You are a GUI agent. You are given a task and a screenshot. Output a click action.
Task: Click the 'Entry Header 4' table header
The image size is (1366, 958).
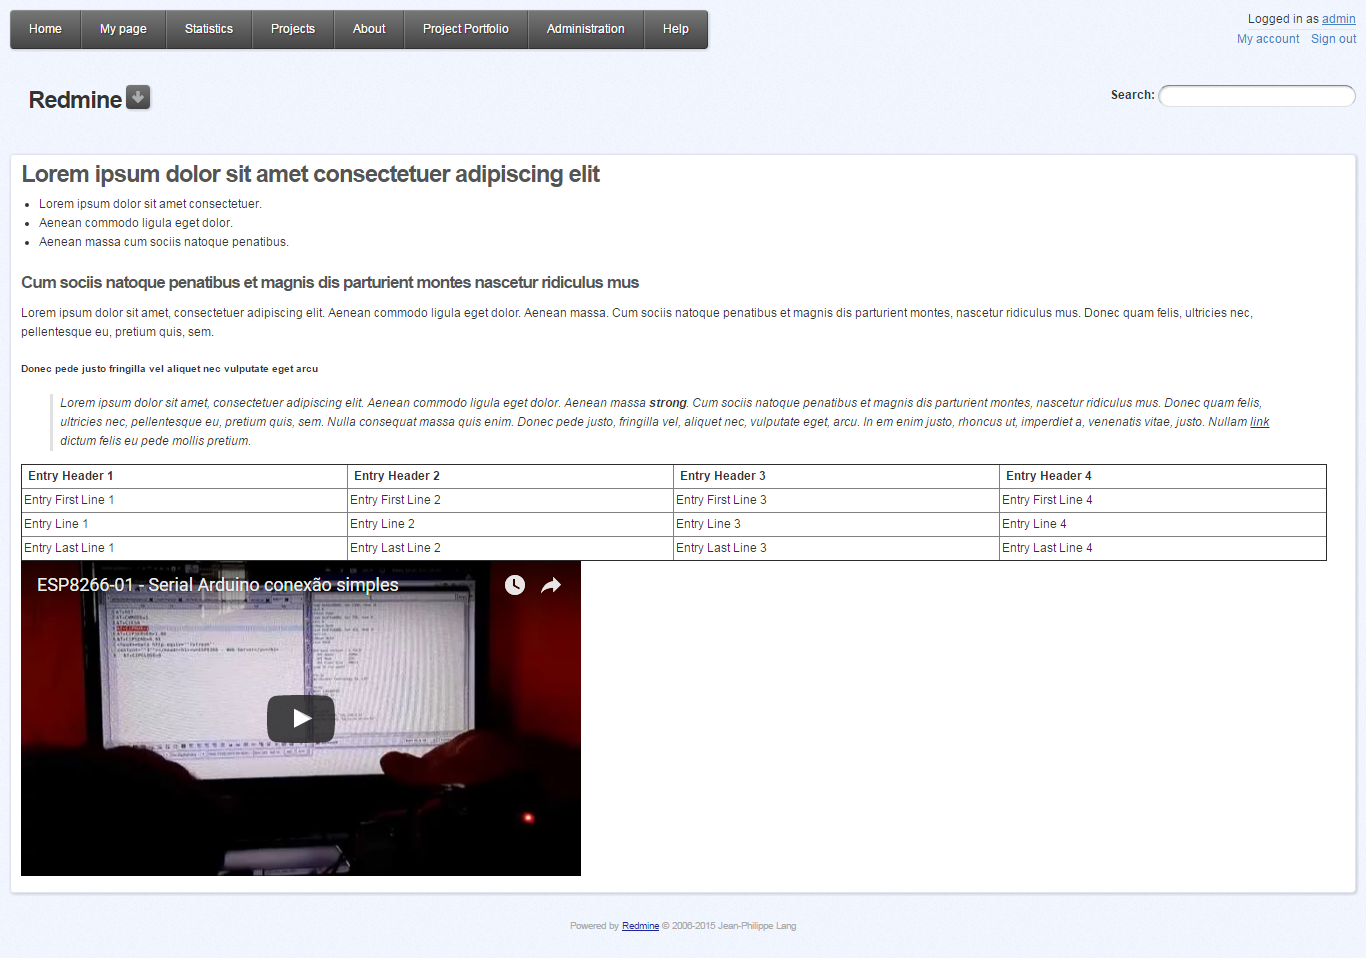(x=1163, y=476)
